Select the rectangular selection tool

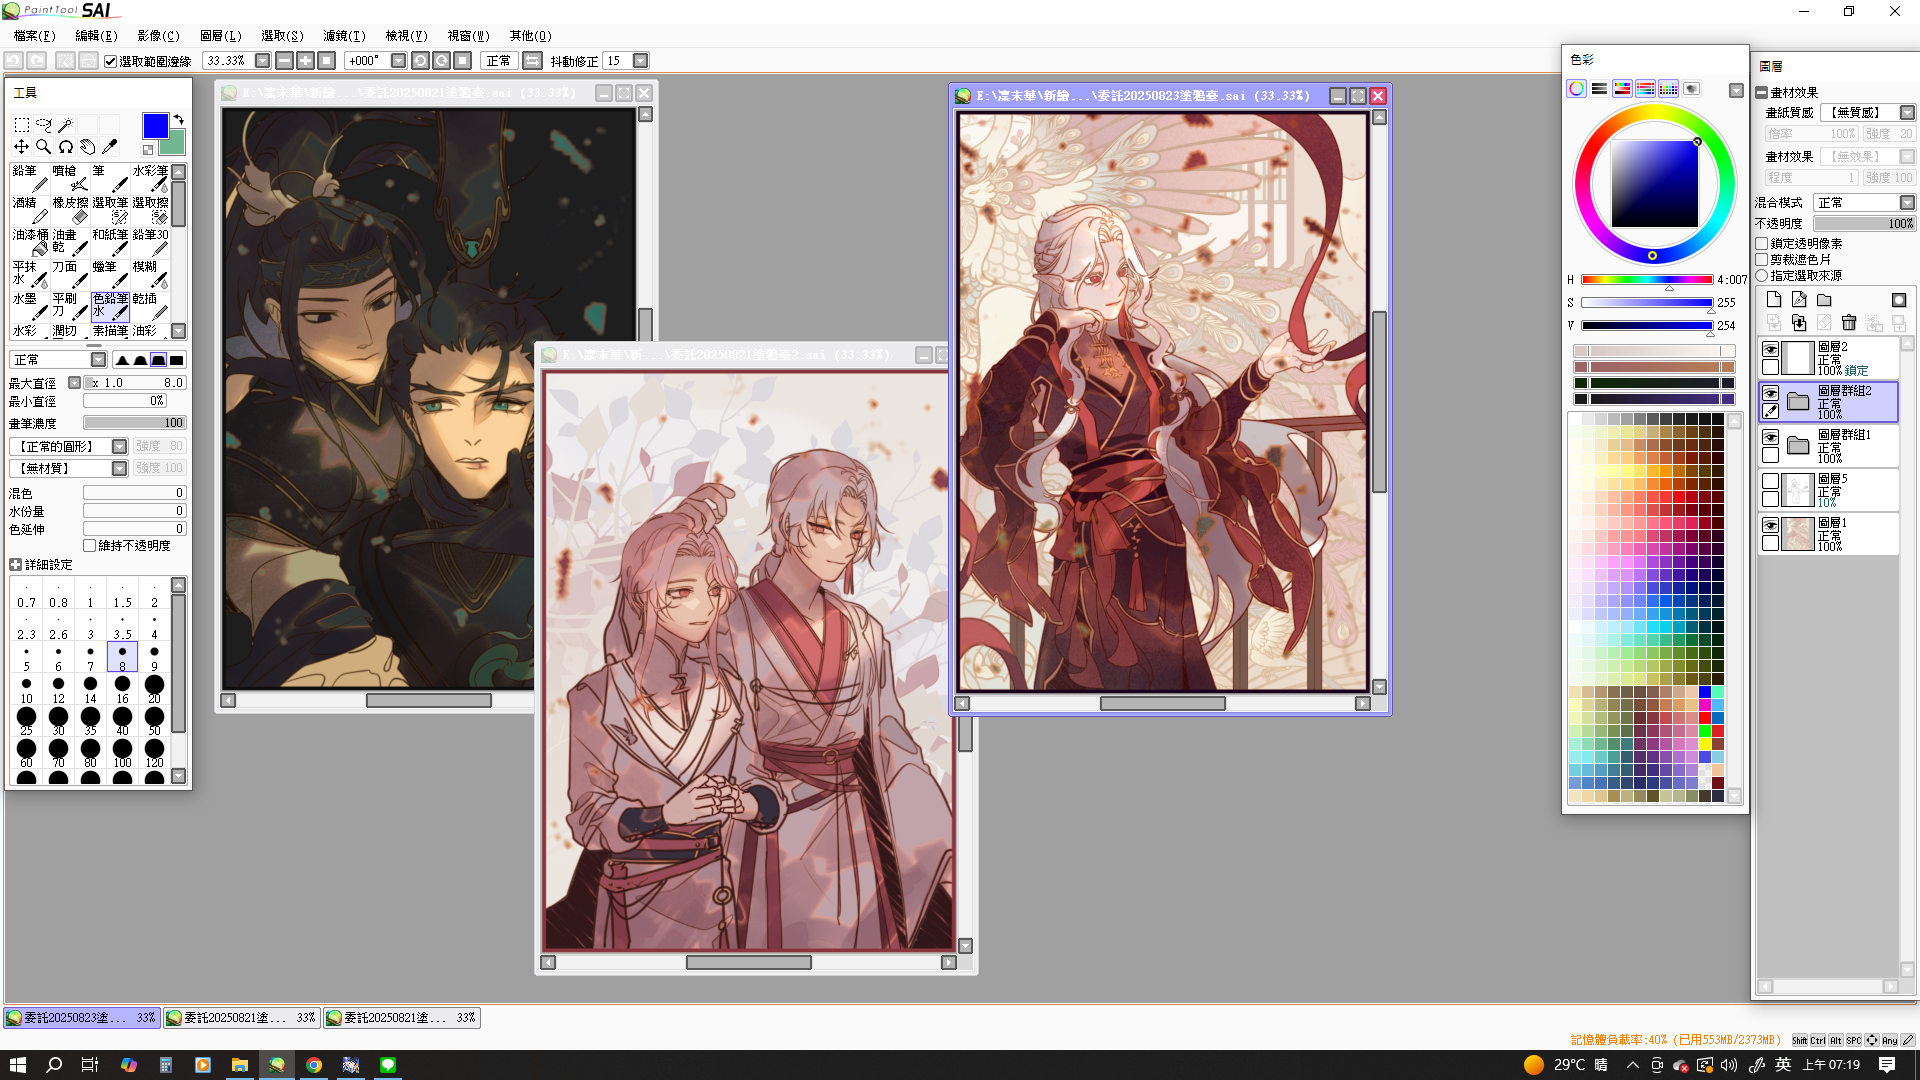tap(21, 125)
